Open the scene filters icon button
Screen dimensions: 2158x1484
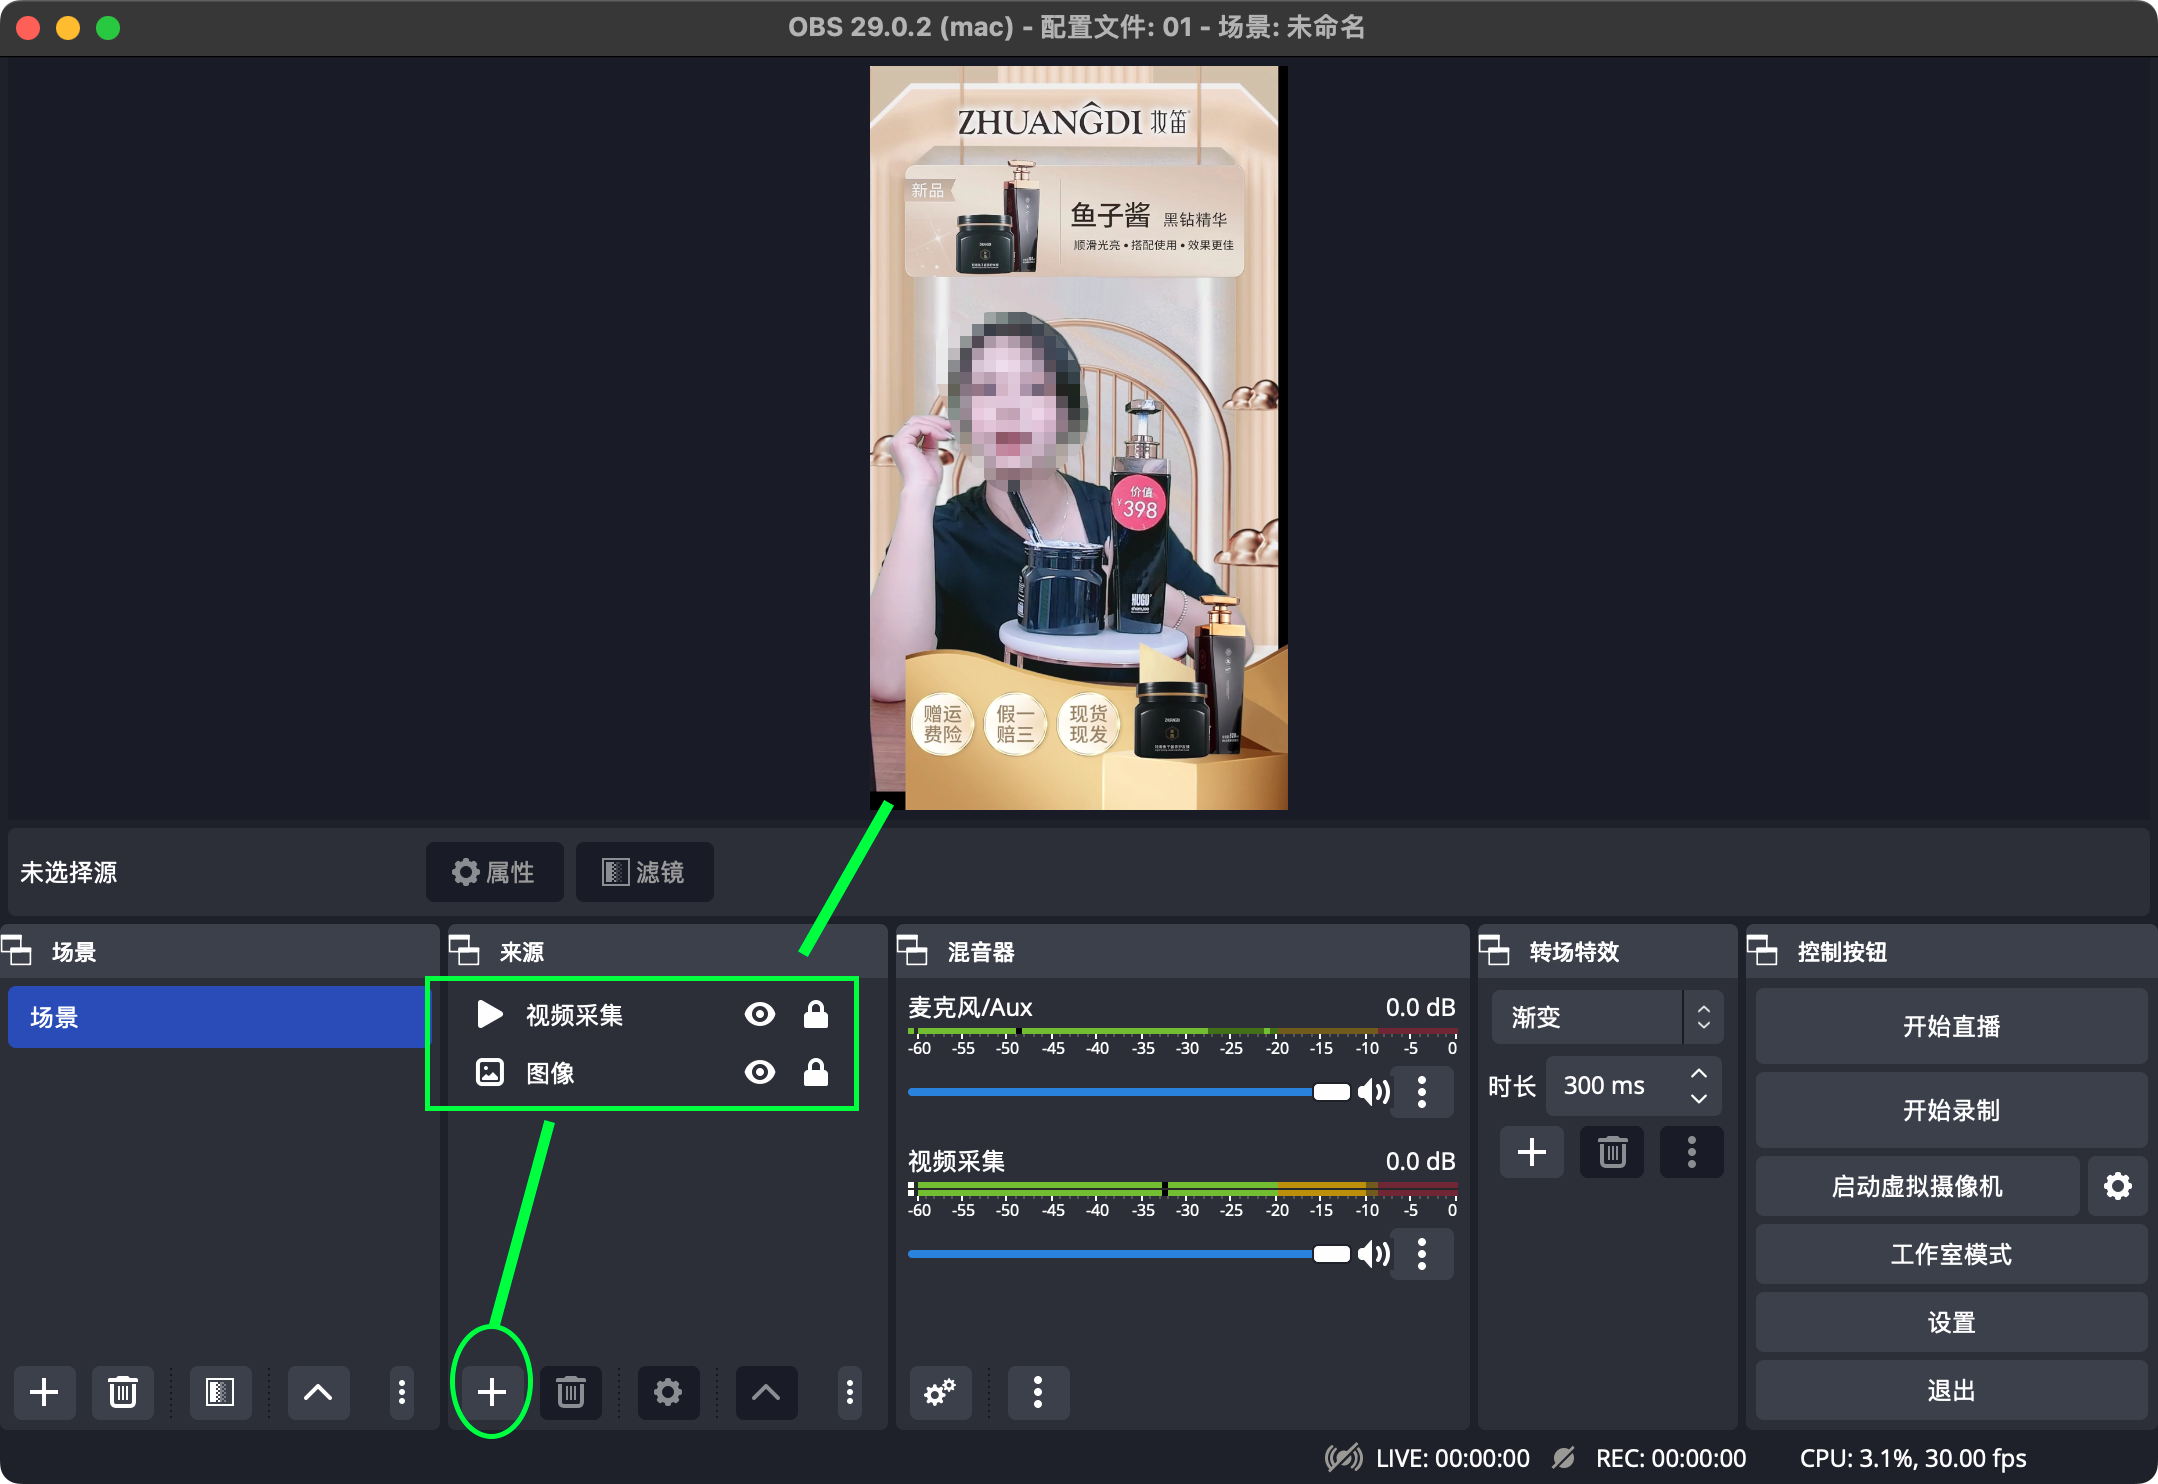point(220,1391)
